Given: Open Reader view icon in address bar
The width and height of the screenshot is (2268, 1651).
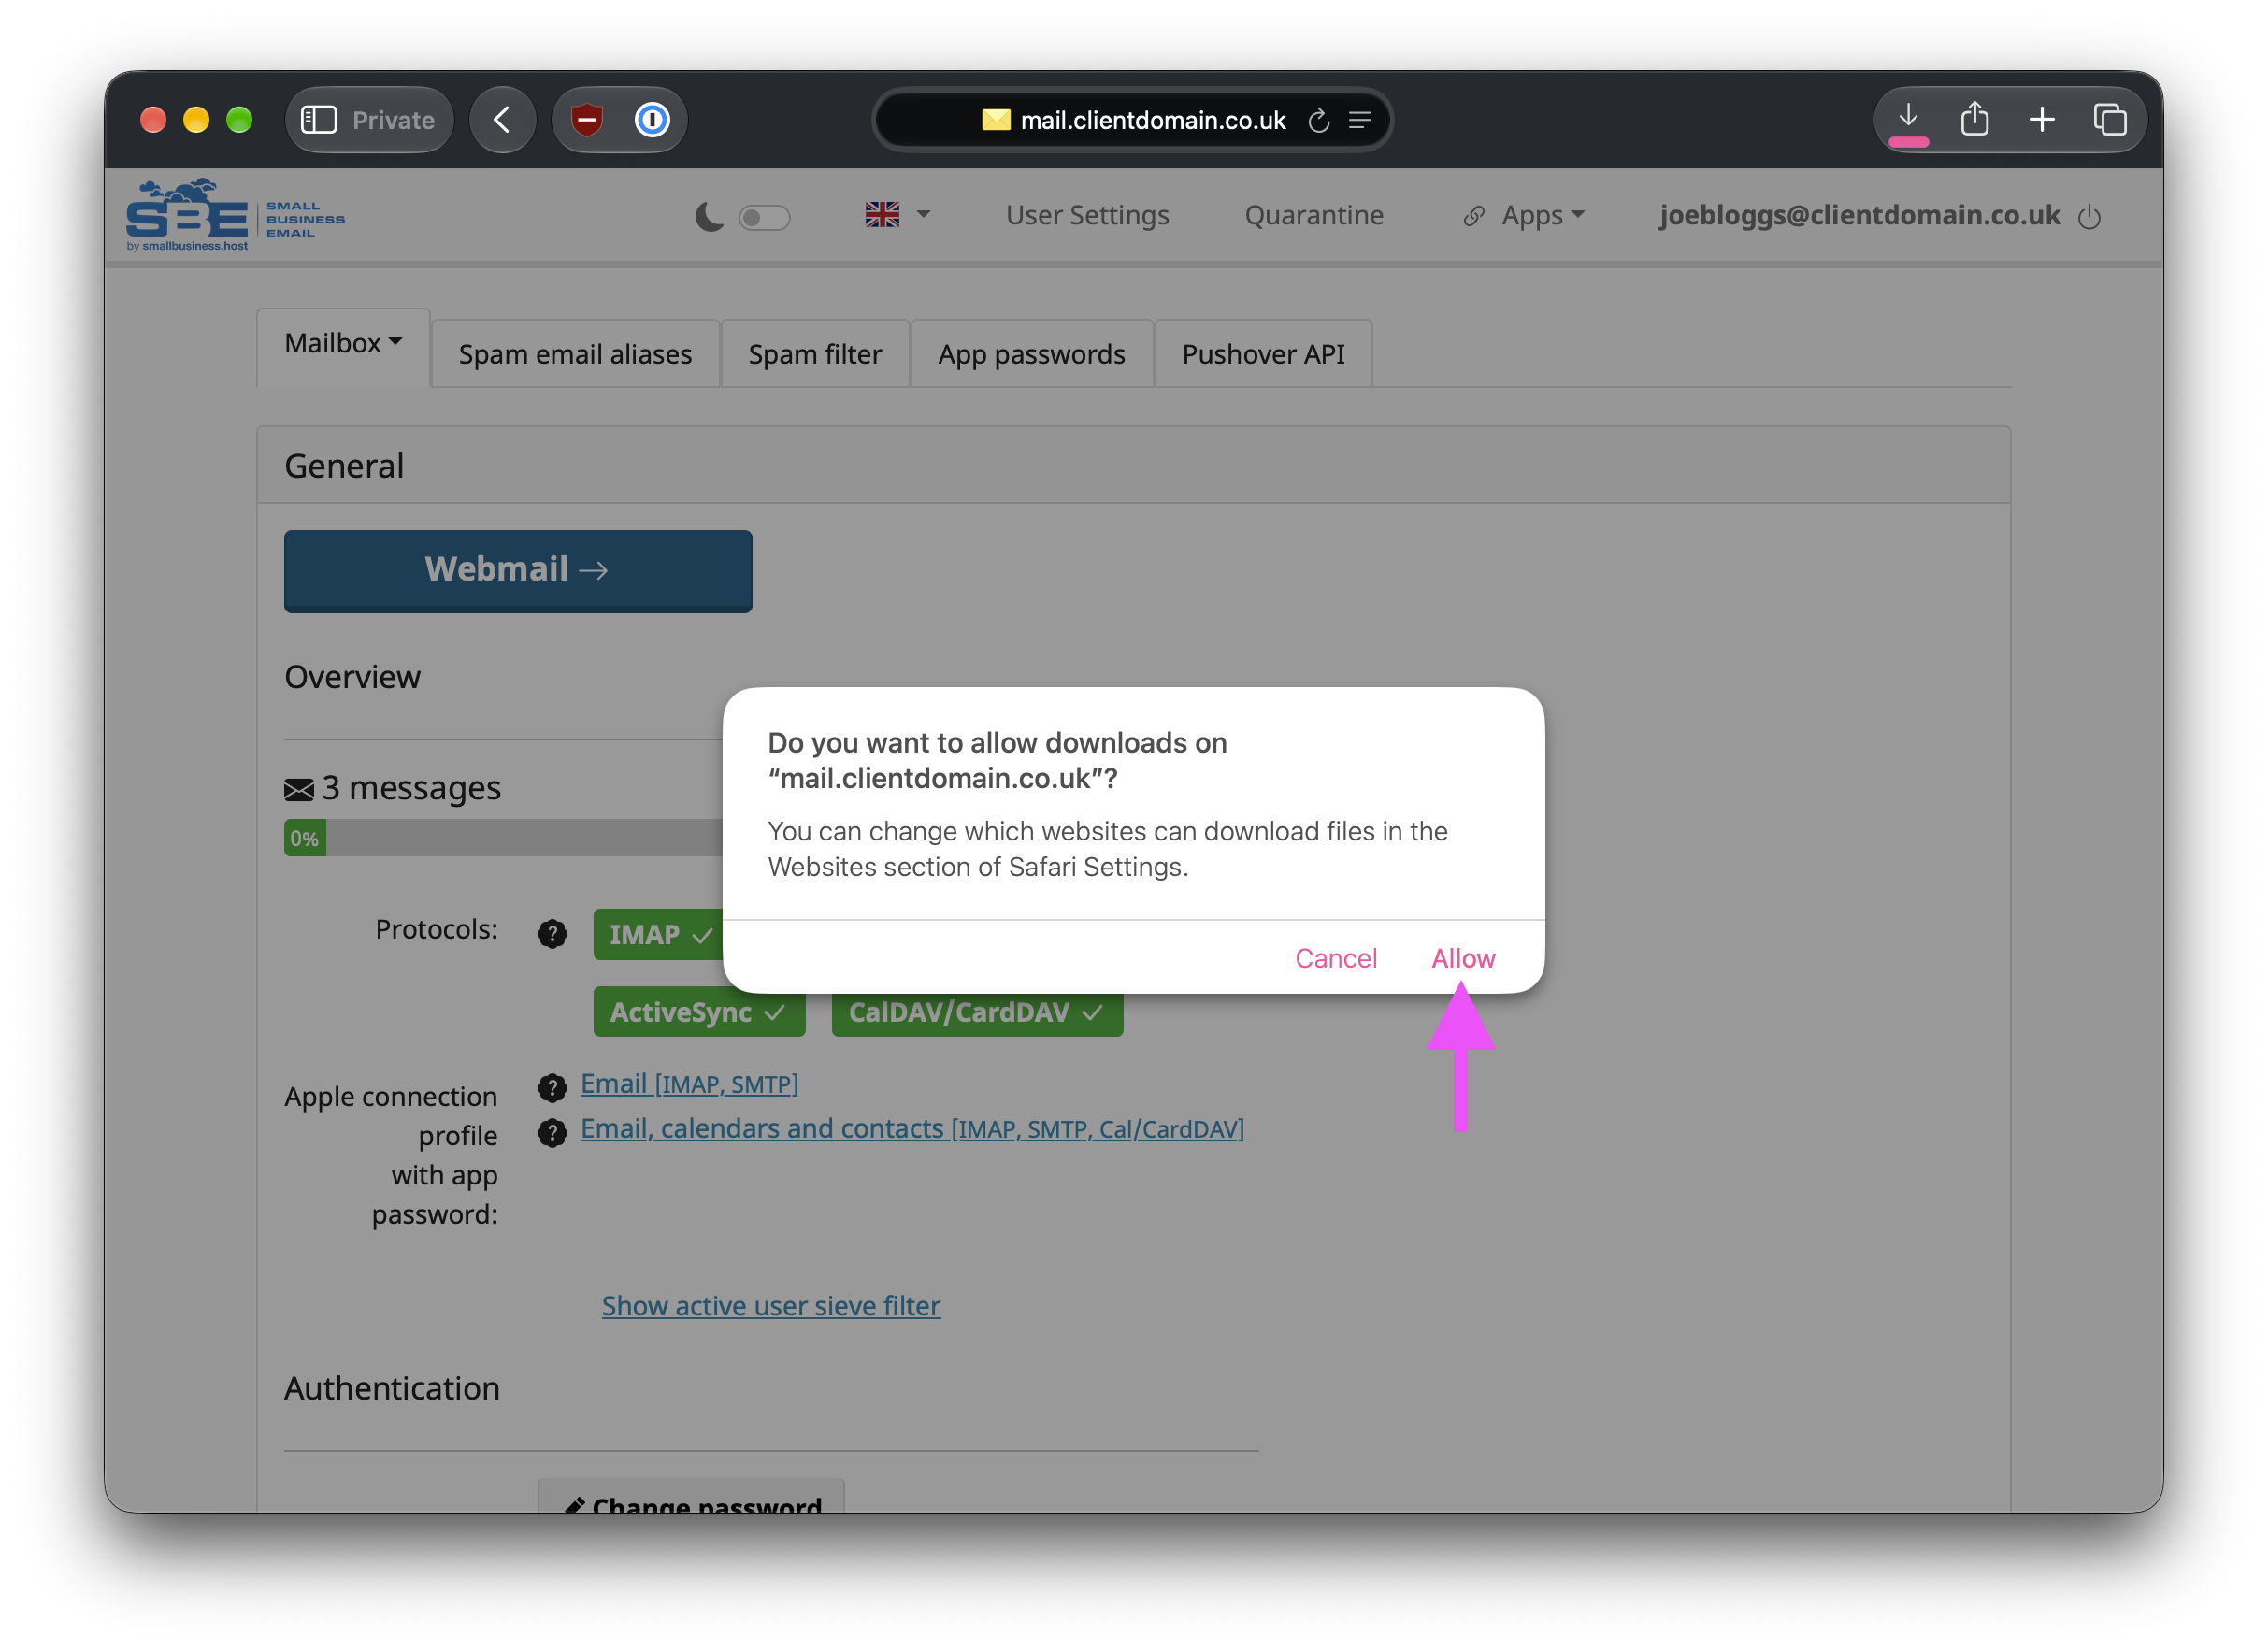Looking at the screenshot, I should click(1359, 120).
